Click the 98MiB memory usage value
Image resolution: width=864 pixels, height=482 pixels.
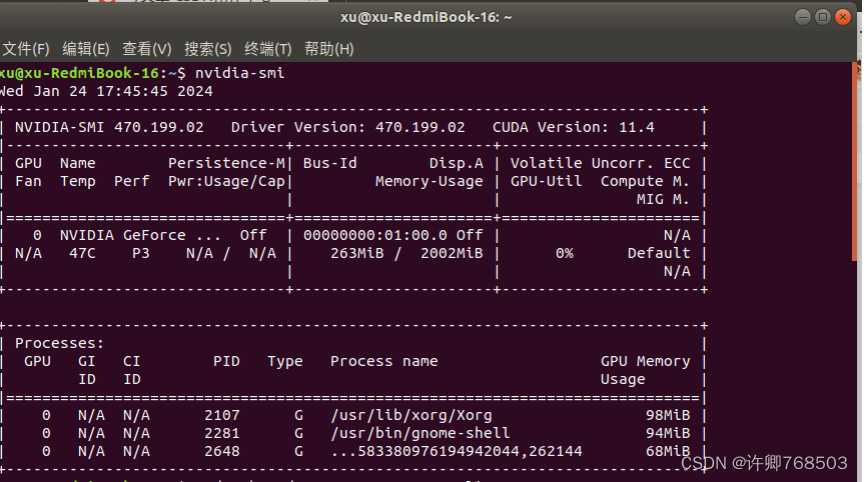tap(668, 415)
